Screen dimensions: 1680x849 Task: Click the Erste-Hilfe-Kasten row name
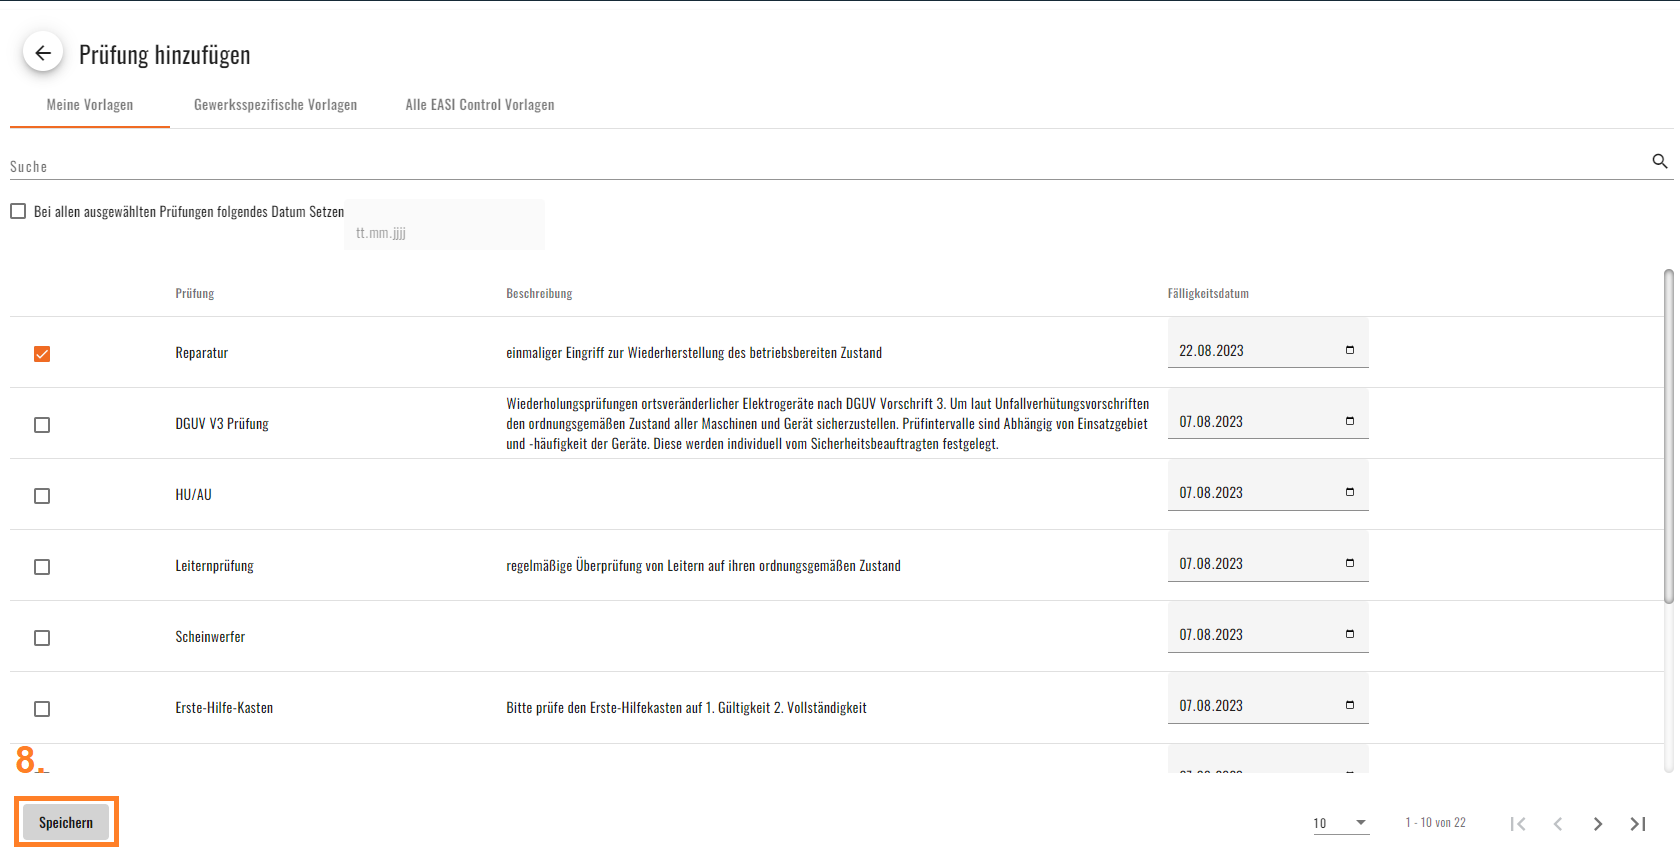[224, 708]
